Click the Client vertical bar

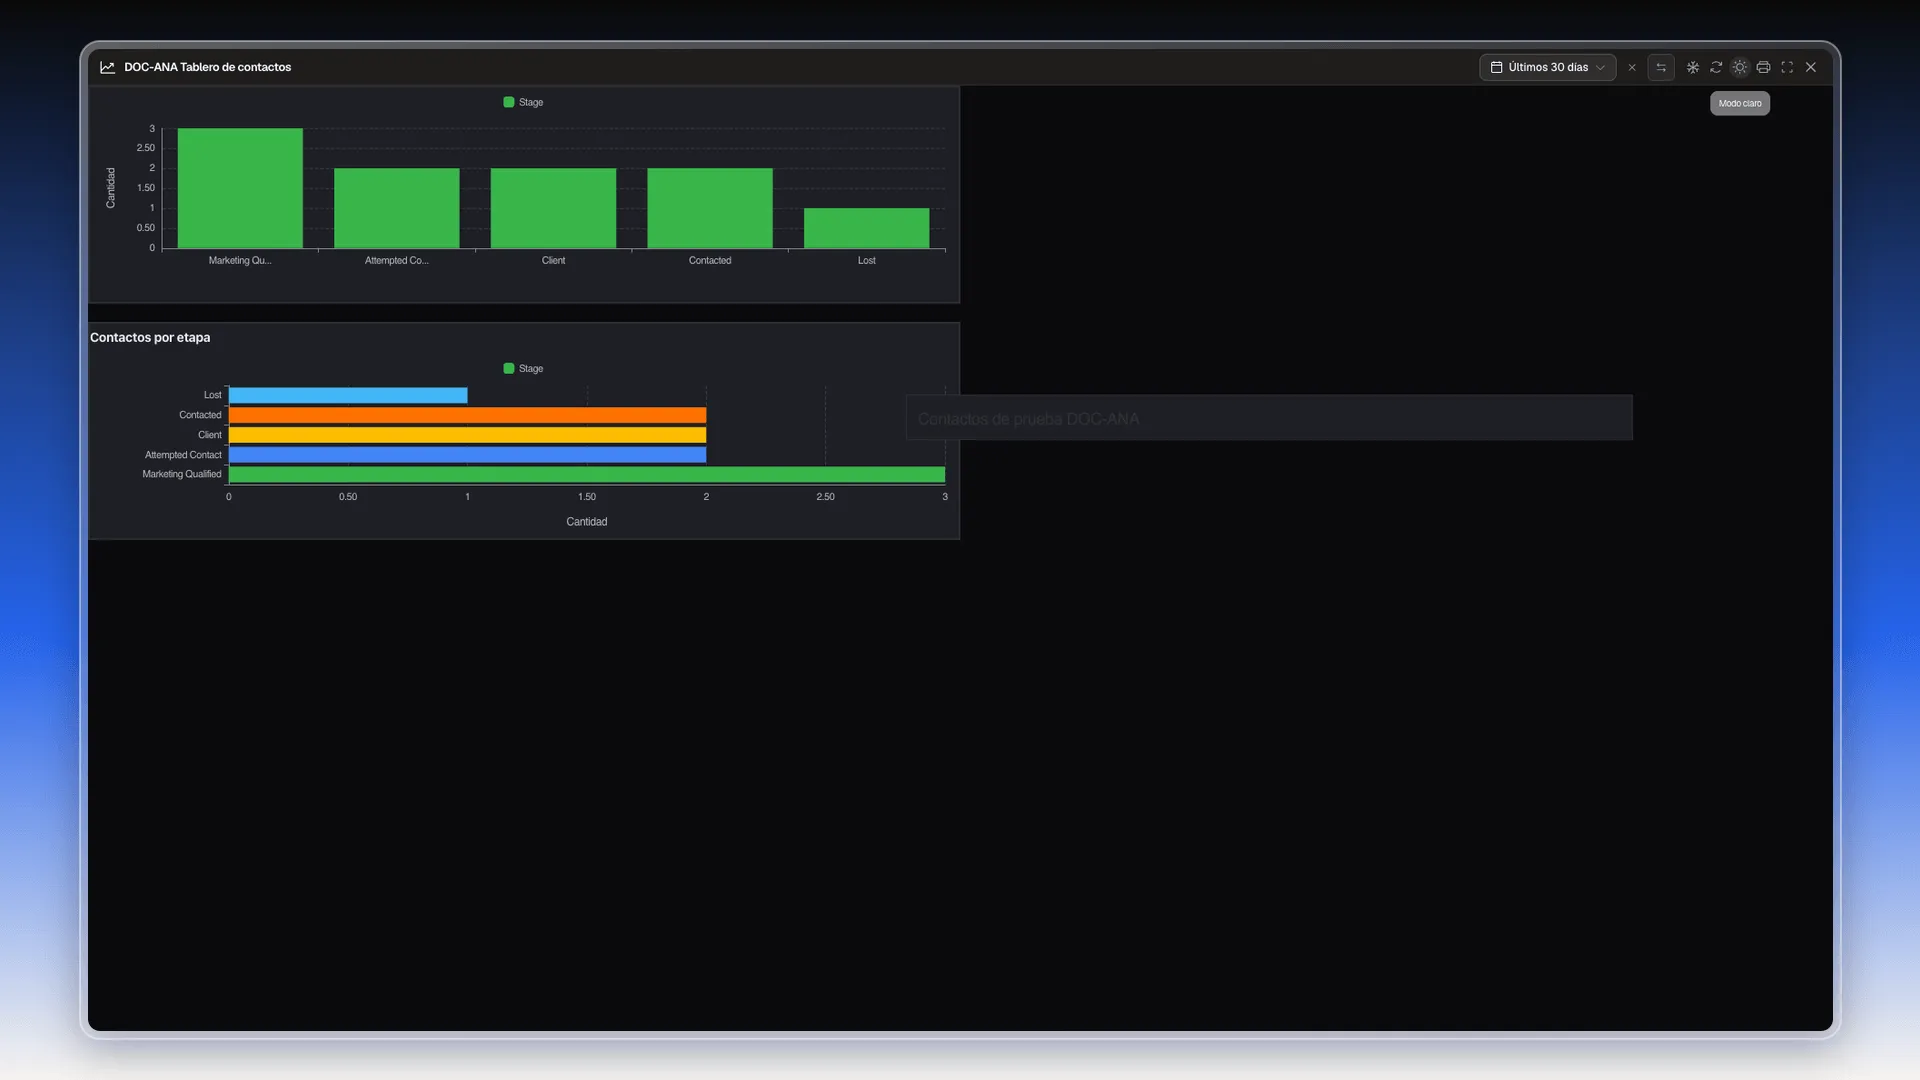[x=553, y=208]
